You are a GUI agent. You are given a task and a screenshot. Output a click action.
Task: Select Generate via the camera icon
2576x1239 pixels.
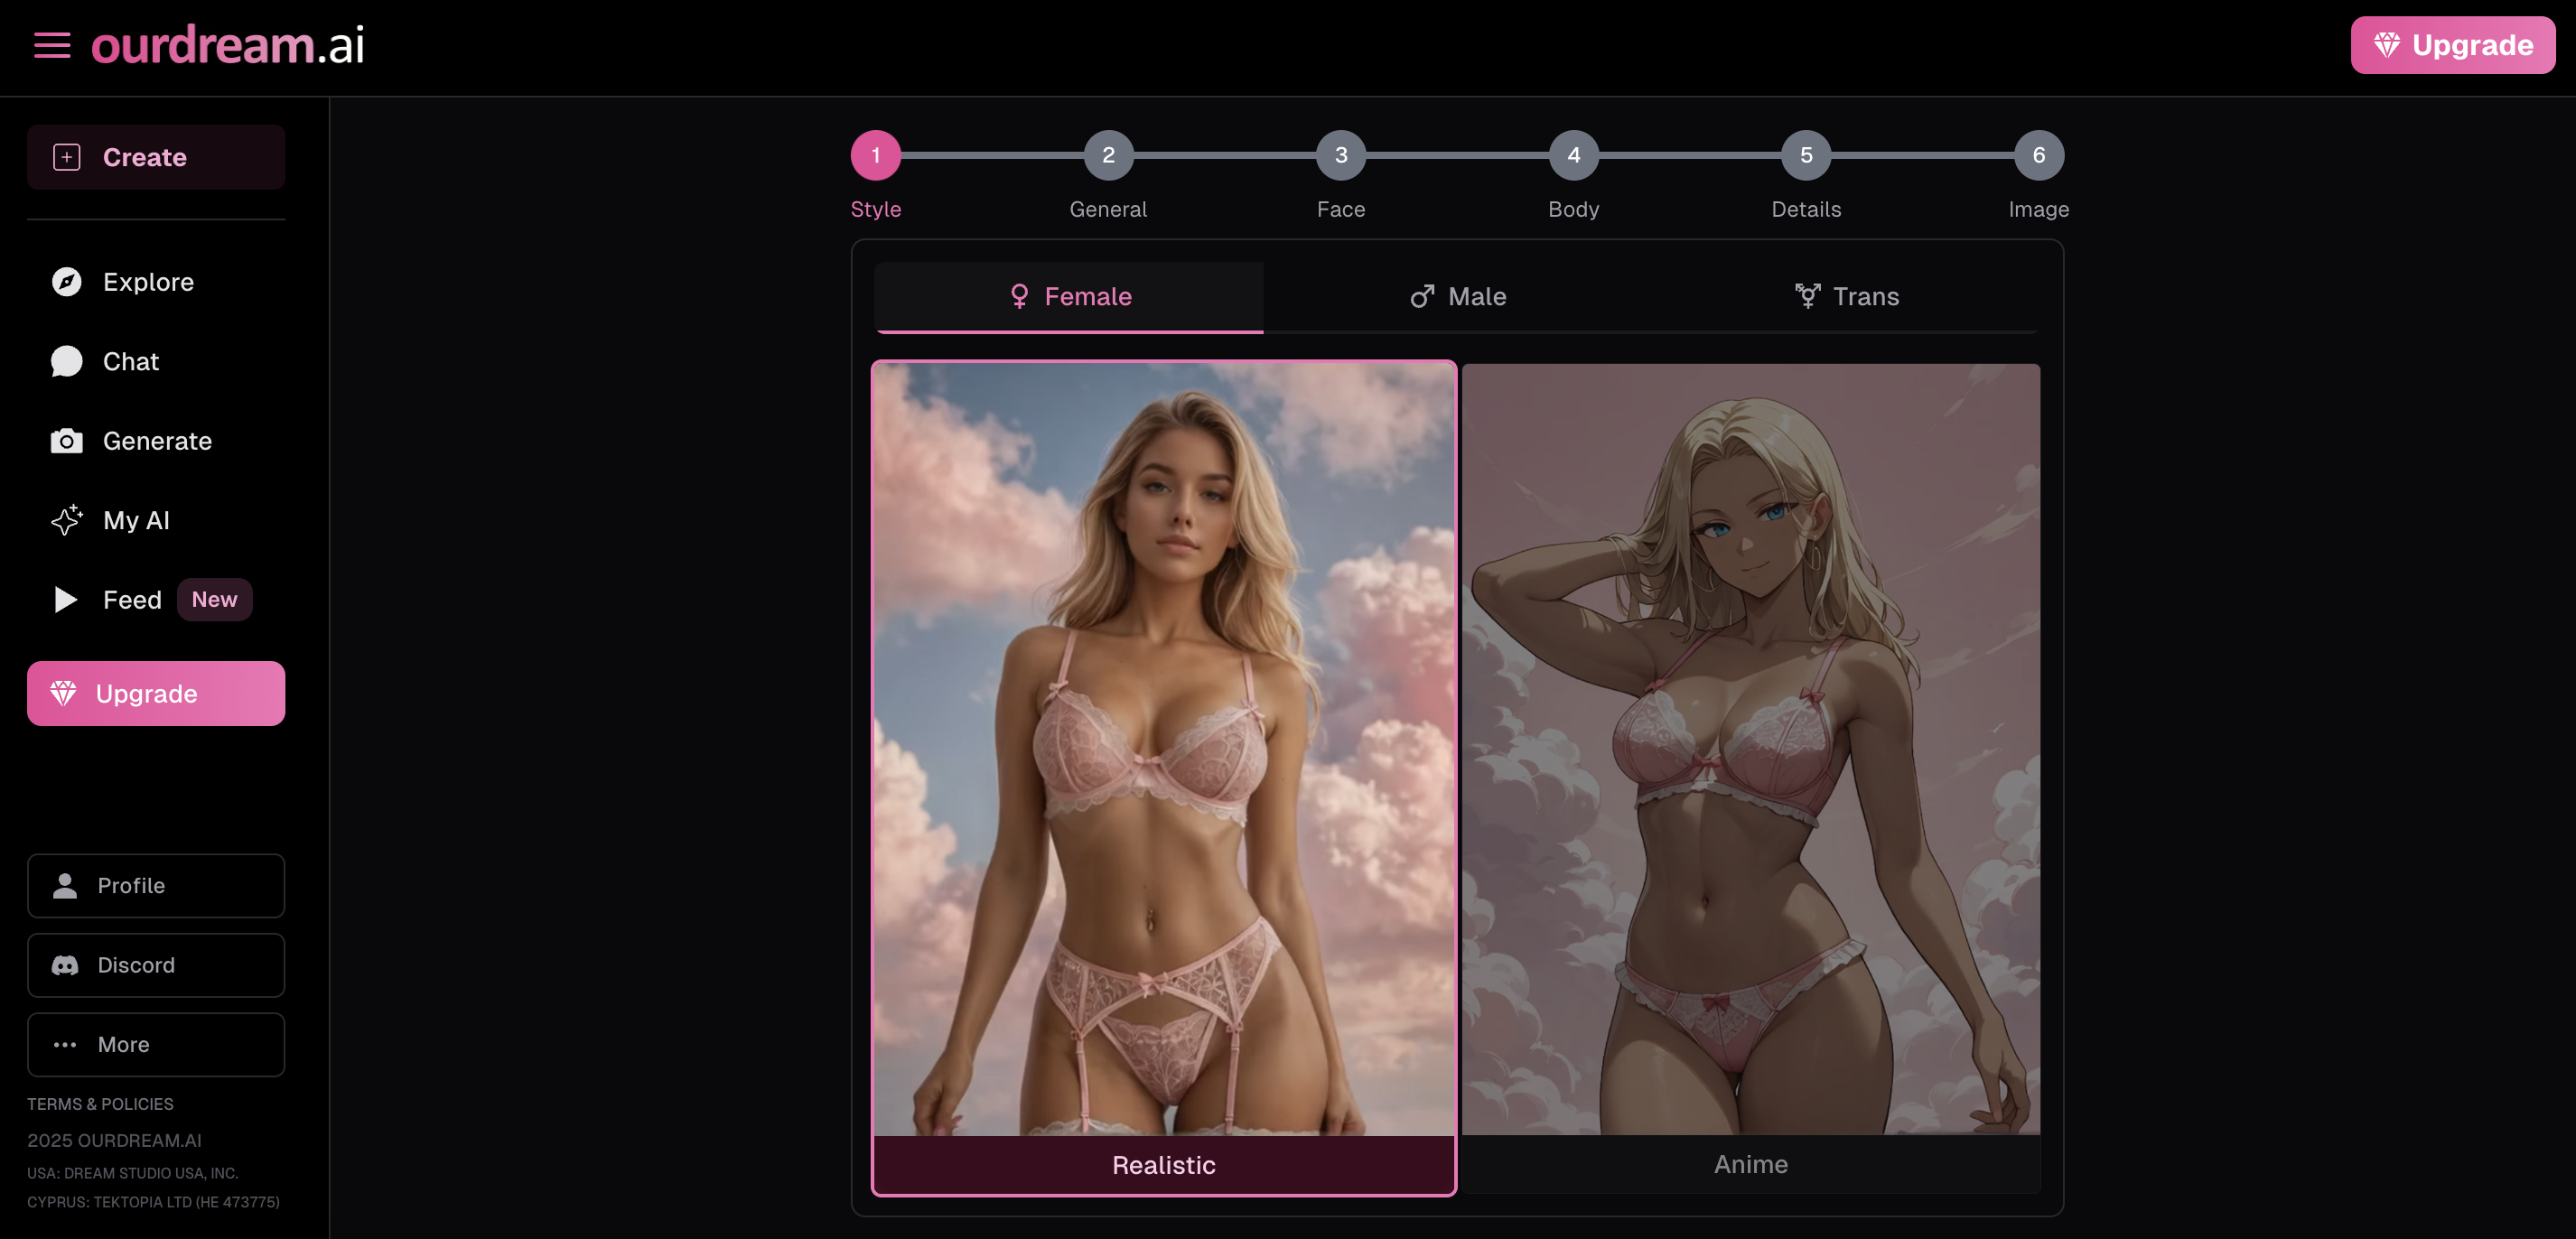[x=65, y=440]
